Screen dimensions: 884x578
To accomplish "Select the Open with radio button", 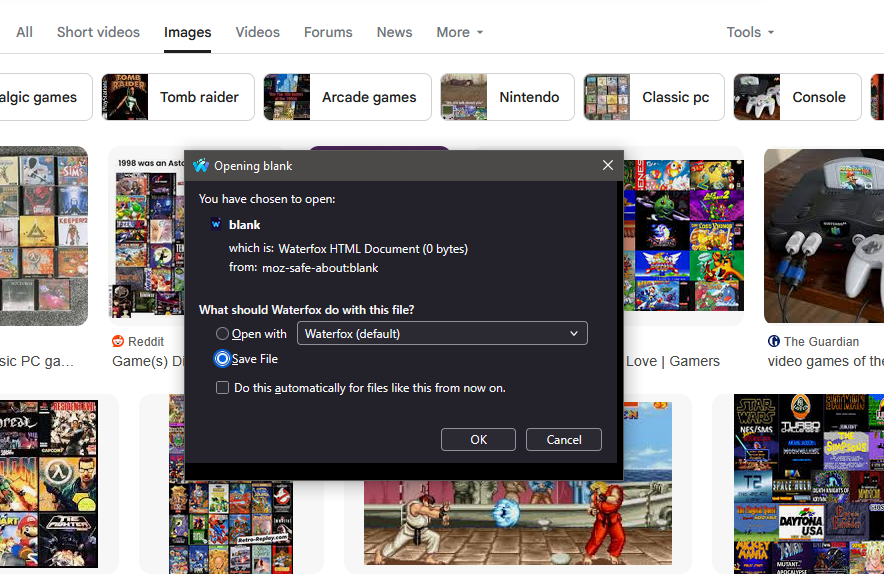I will [222, 334].
